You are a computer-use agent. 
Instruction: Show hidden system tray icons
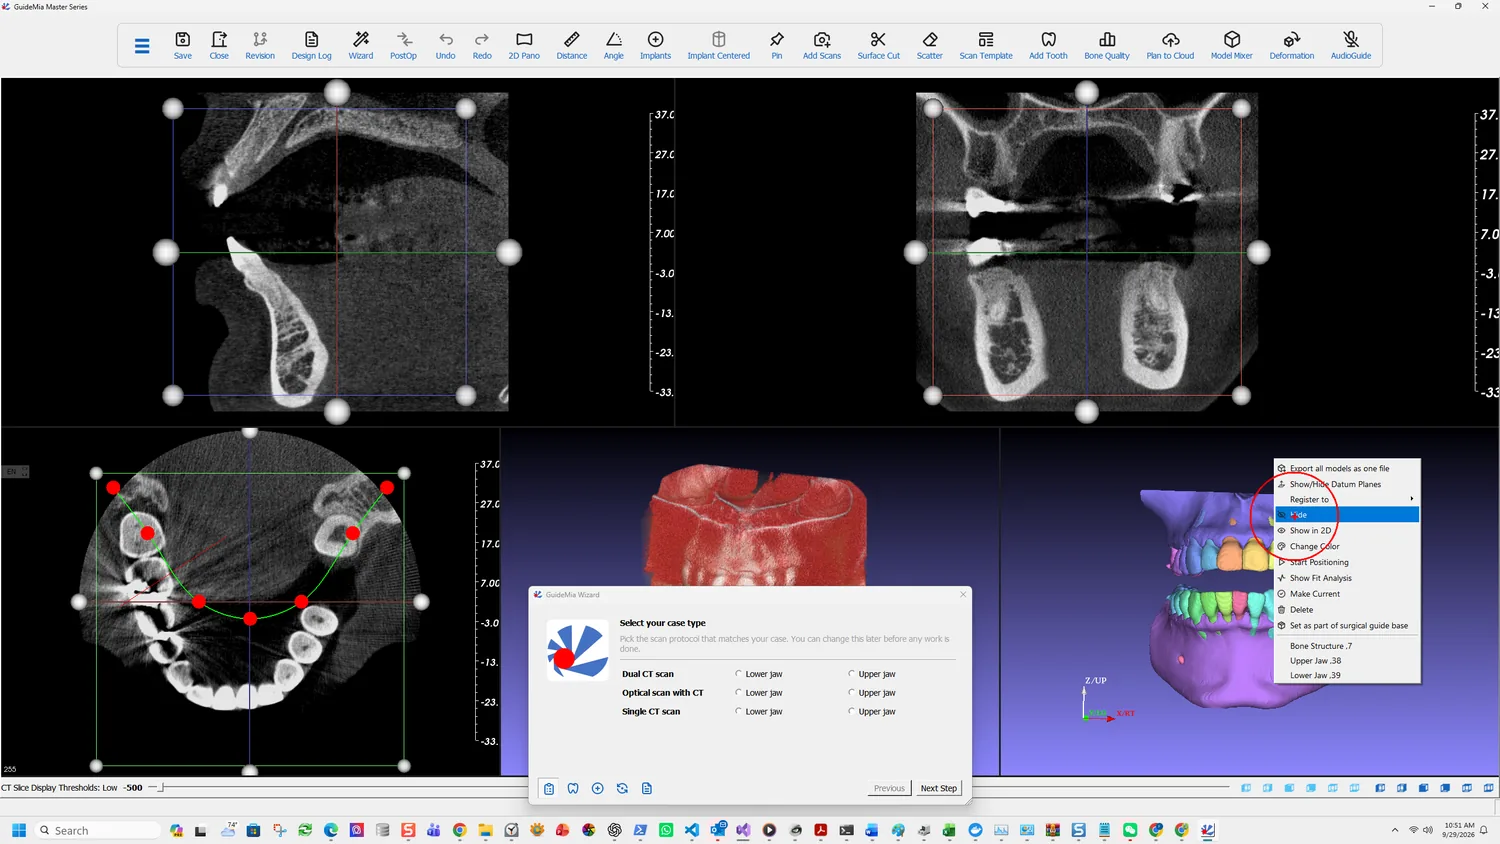point(1395,830)
